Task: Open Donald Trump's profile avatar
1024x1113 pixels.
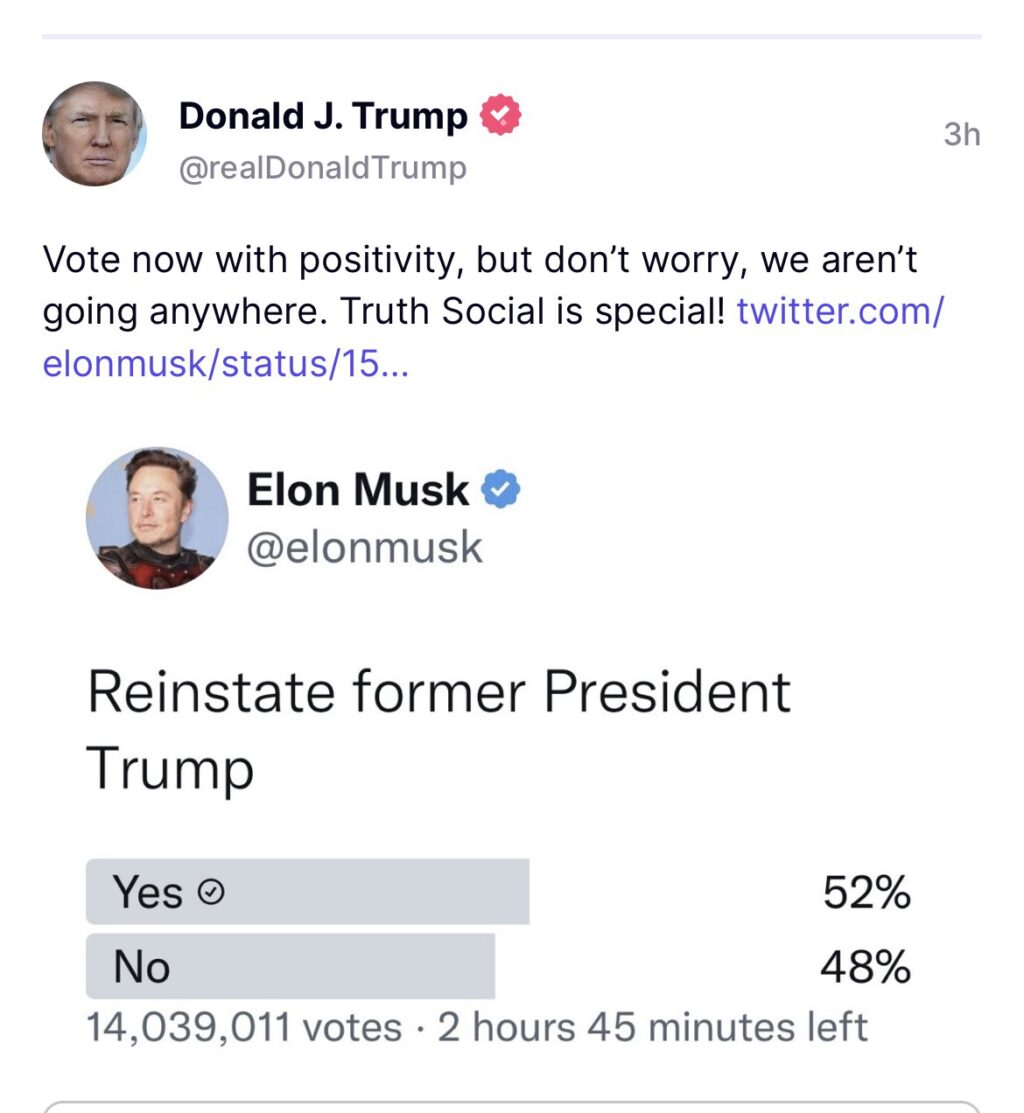Action: coord(95,134)
